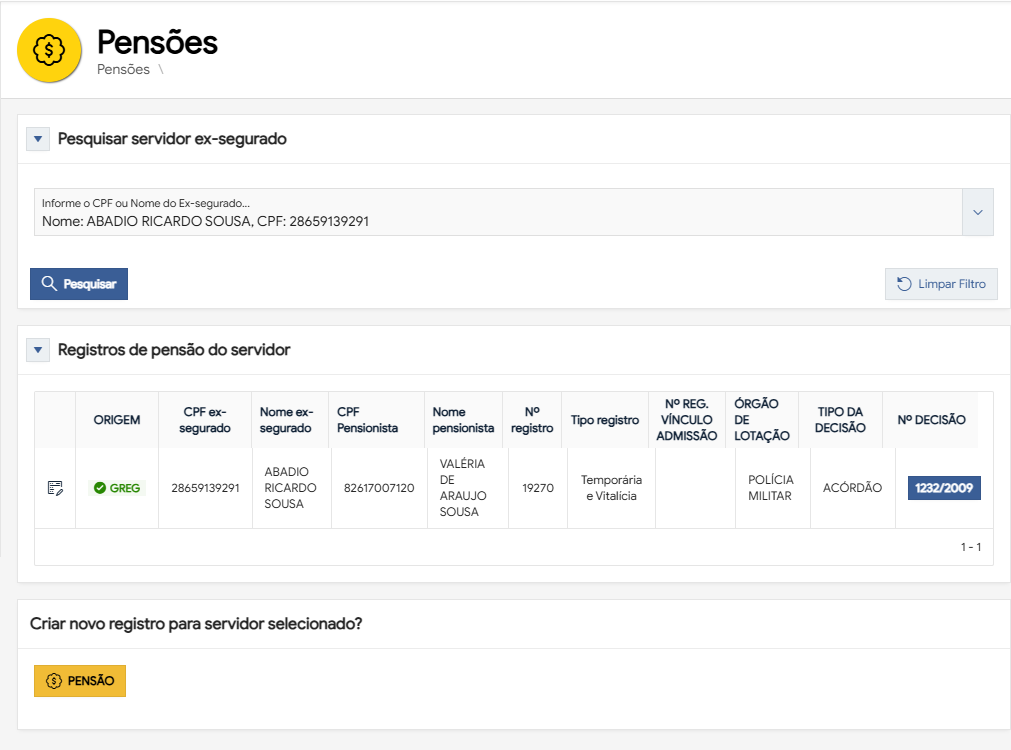
Task: Click the yellow Pensões coin icon in header
Action: click(50, 50)
